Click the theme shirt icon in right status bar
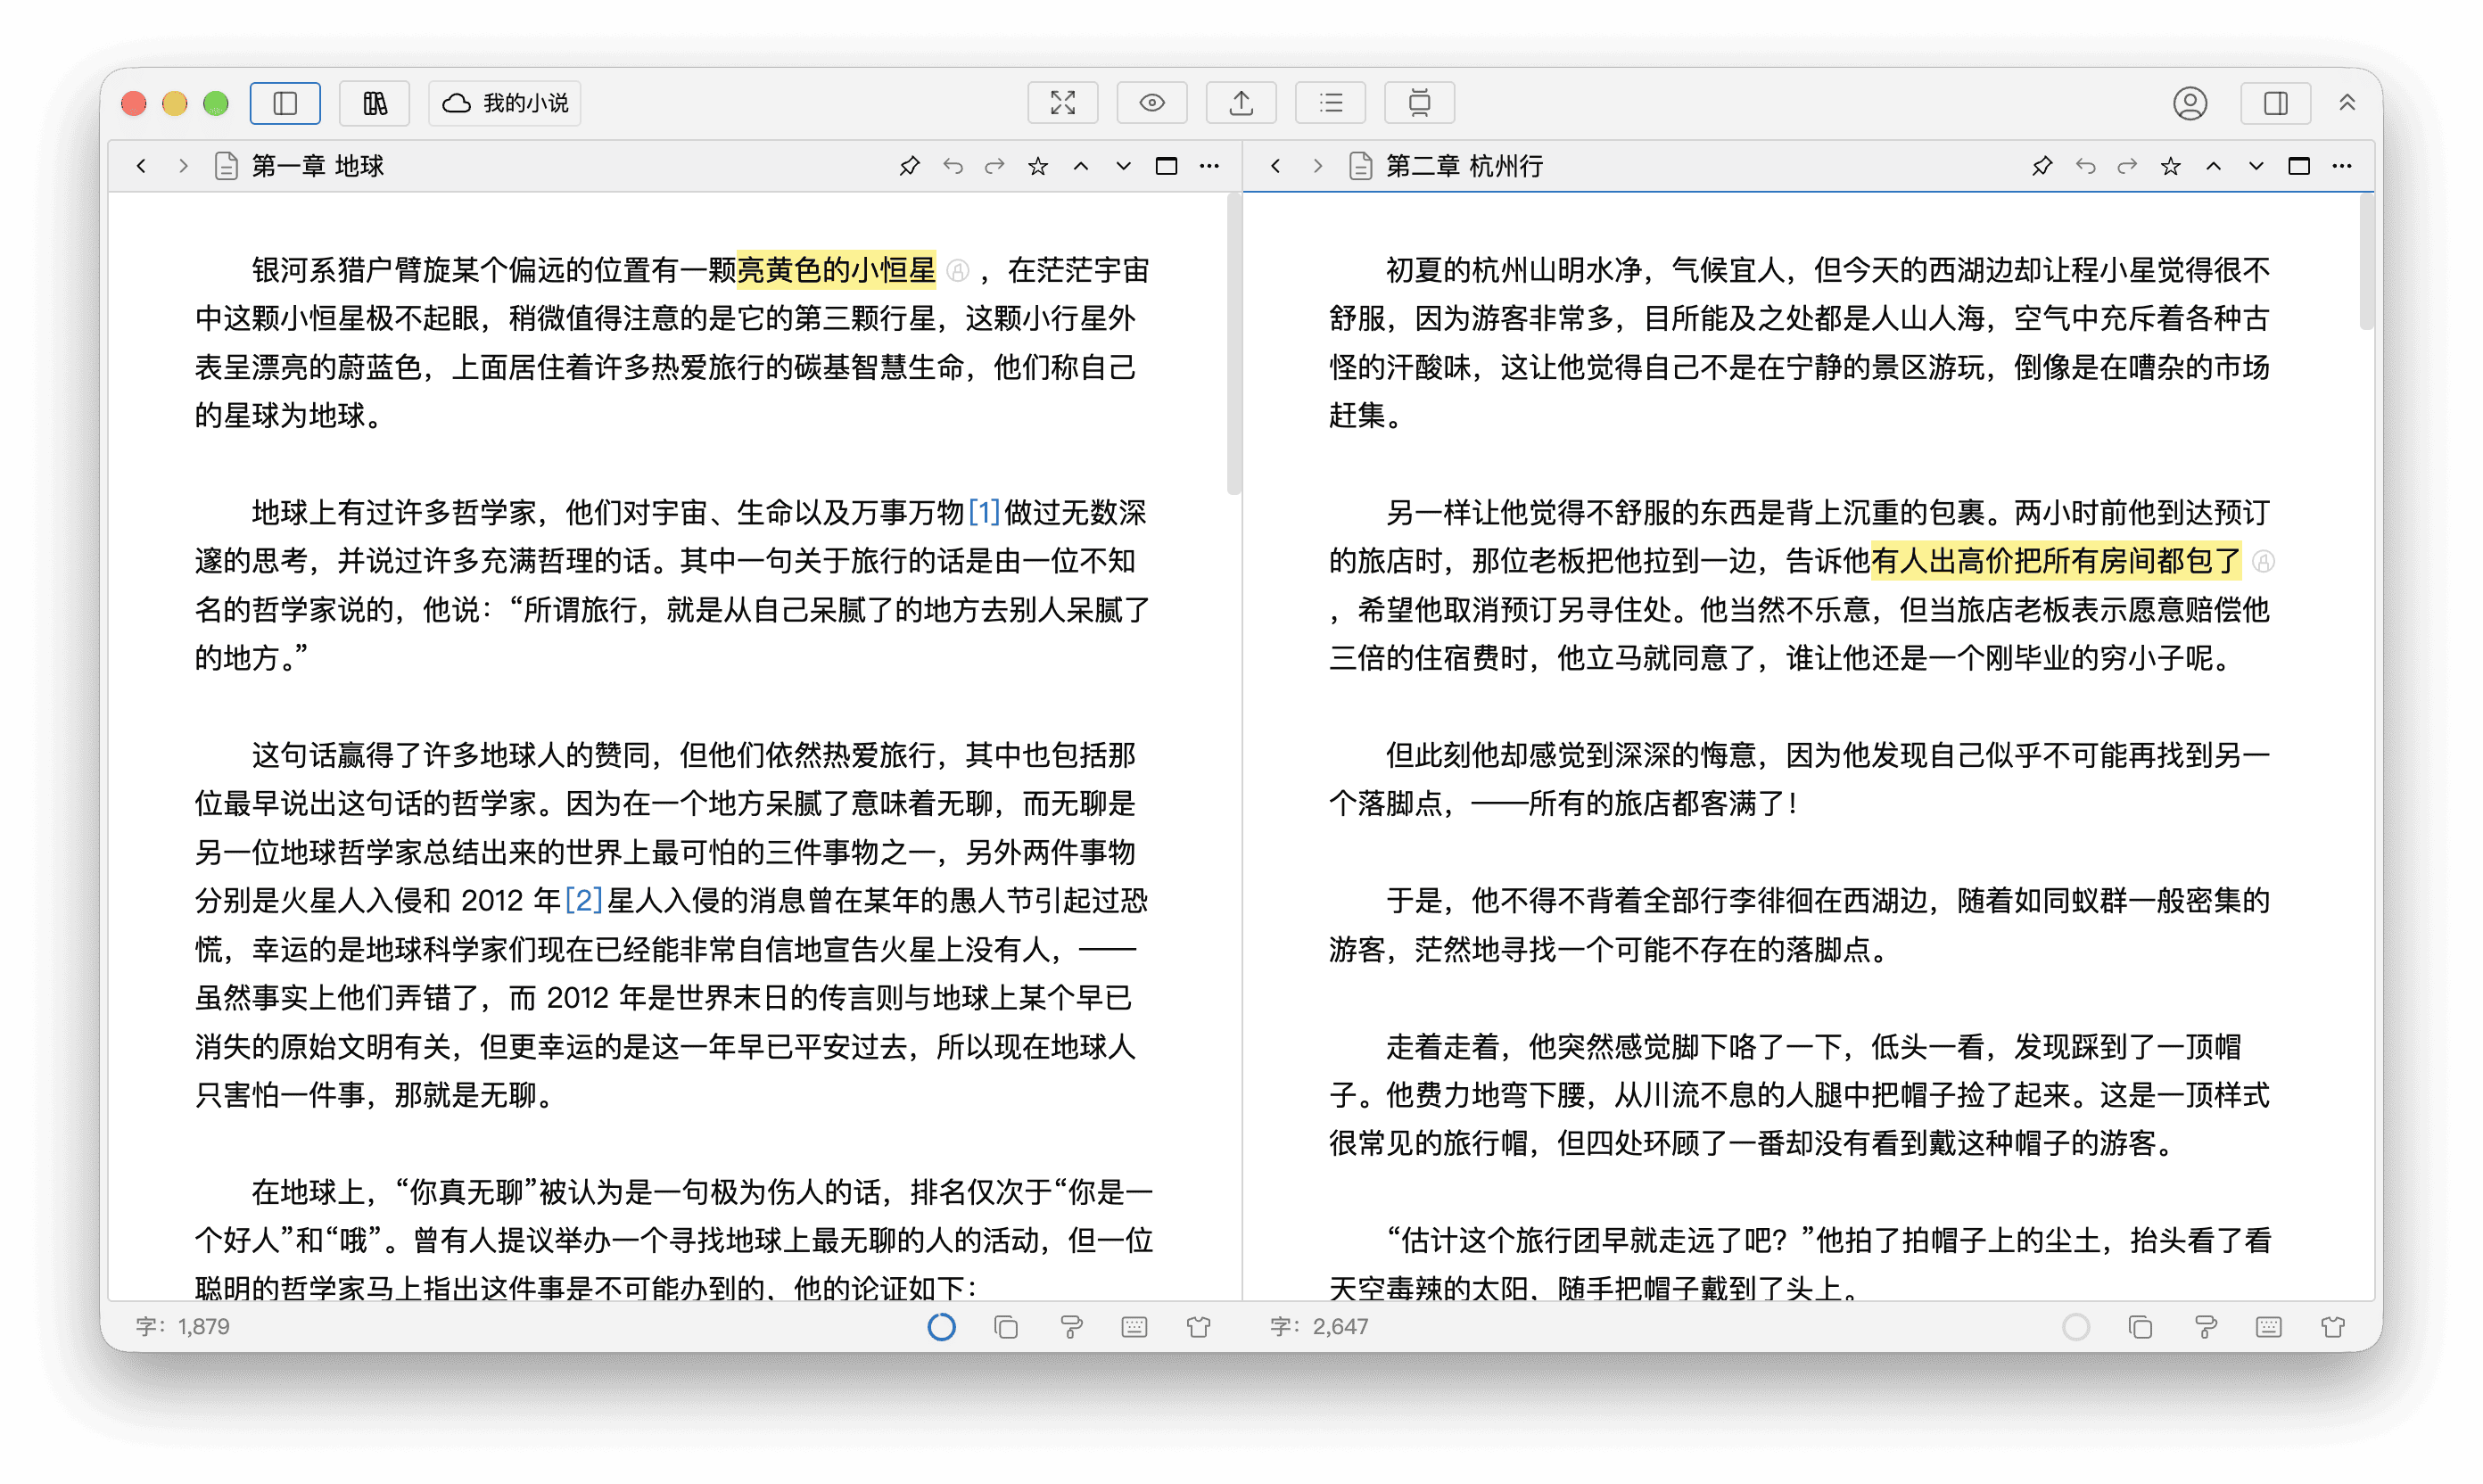The image size is (2483, 1484). (x=2333, y=1327)
